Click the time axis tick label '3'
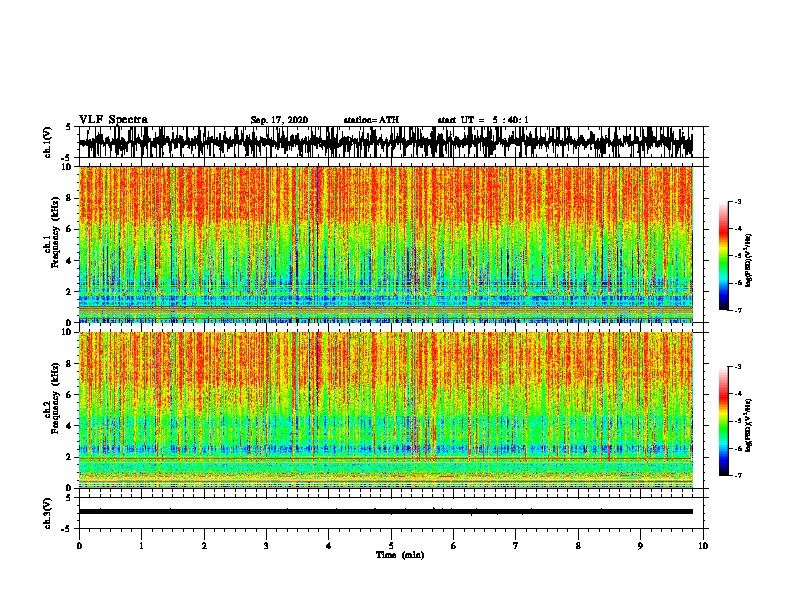The image size is (792, 612). 266,546
